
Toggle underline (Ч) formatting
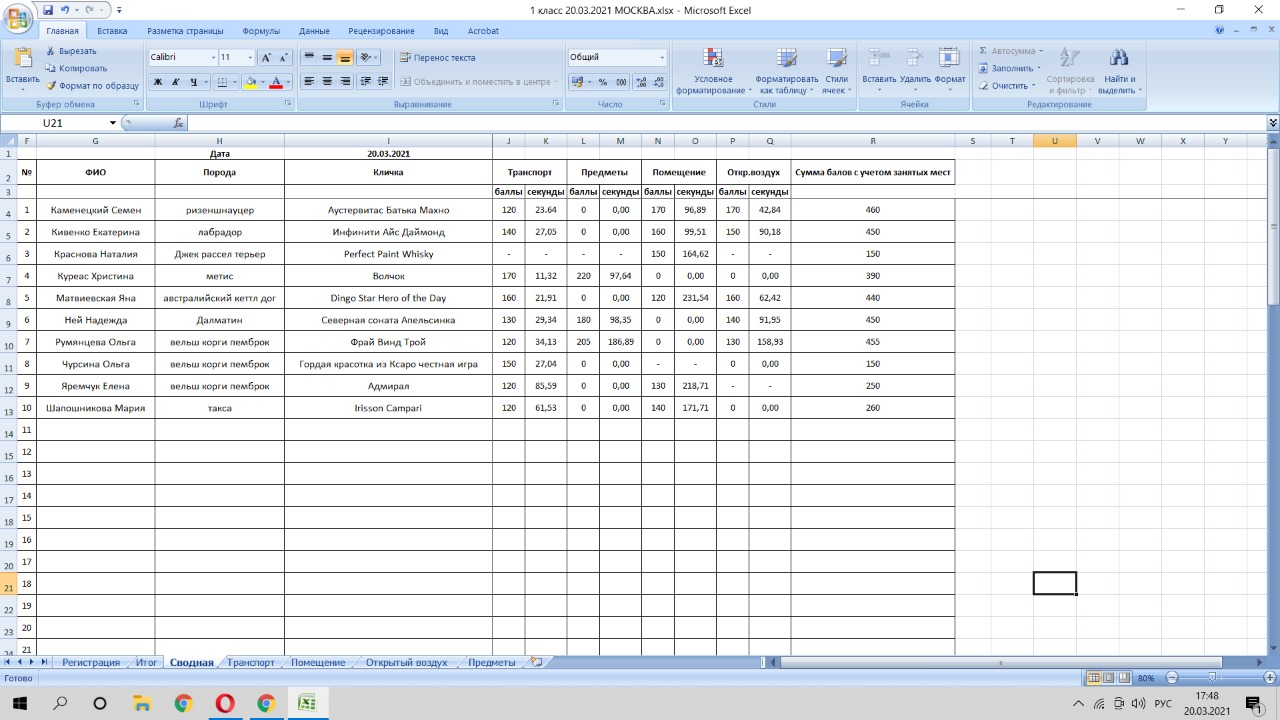192,82
